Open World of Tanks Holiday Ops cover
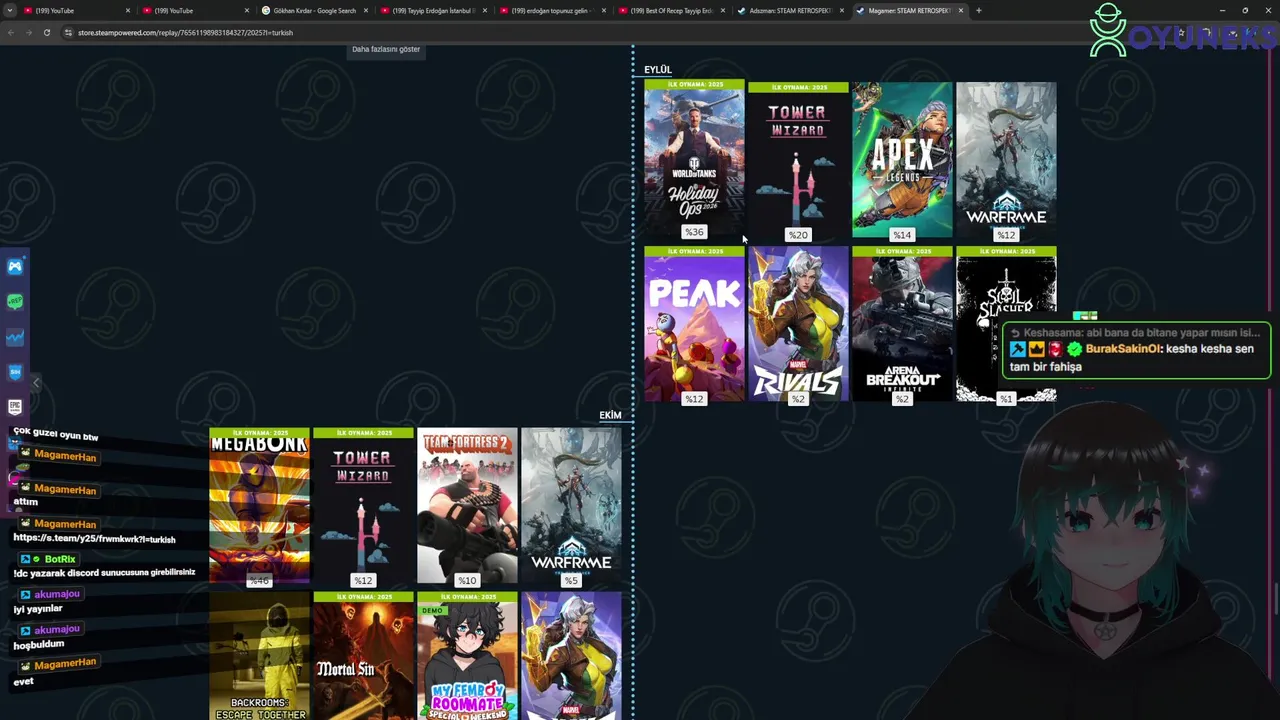Image resolution: width=1280 pixels, height=720 pixels. tap(694, 159)
